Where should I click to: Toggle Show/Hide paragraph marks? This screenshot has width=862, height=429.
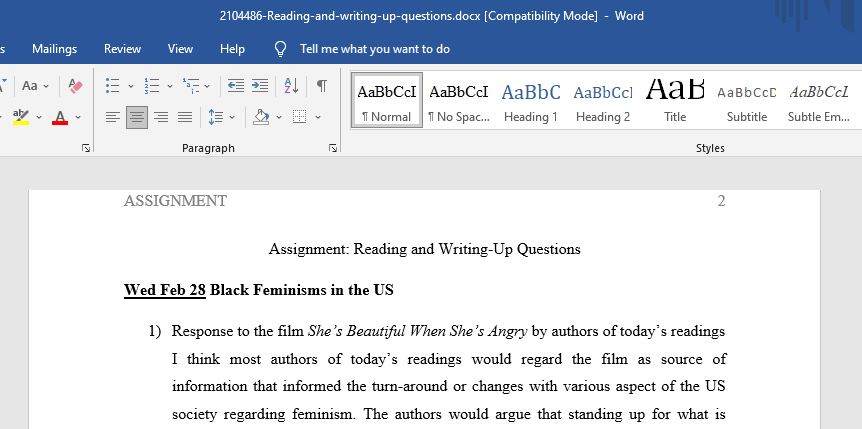pos(322,86)
